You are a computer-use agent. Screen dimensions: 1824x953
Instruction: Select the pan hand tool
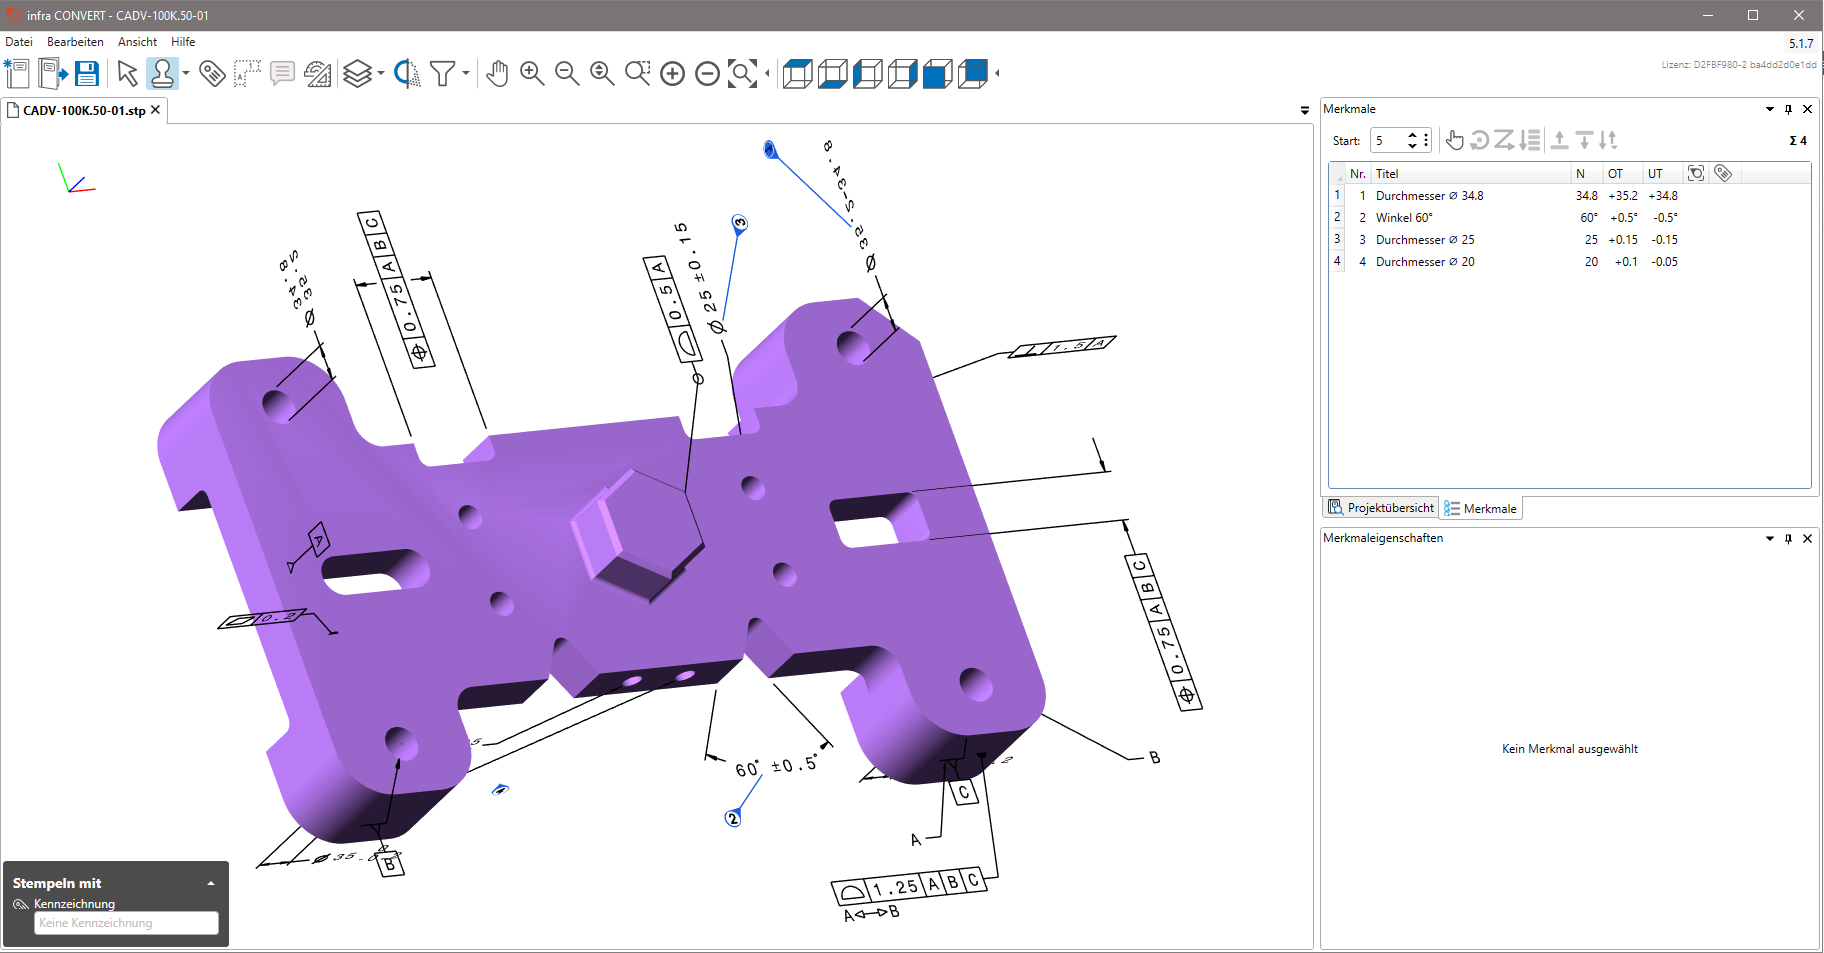click(497, 73)
